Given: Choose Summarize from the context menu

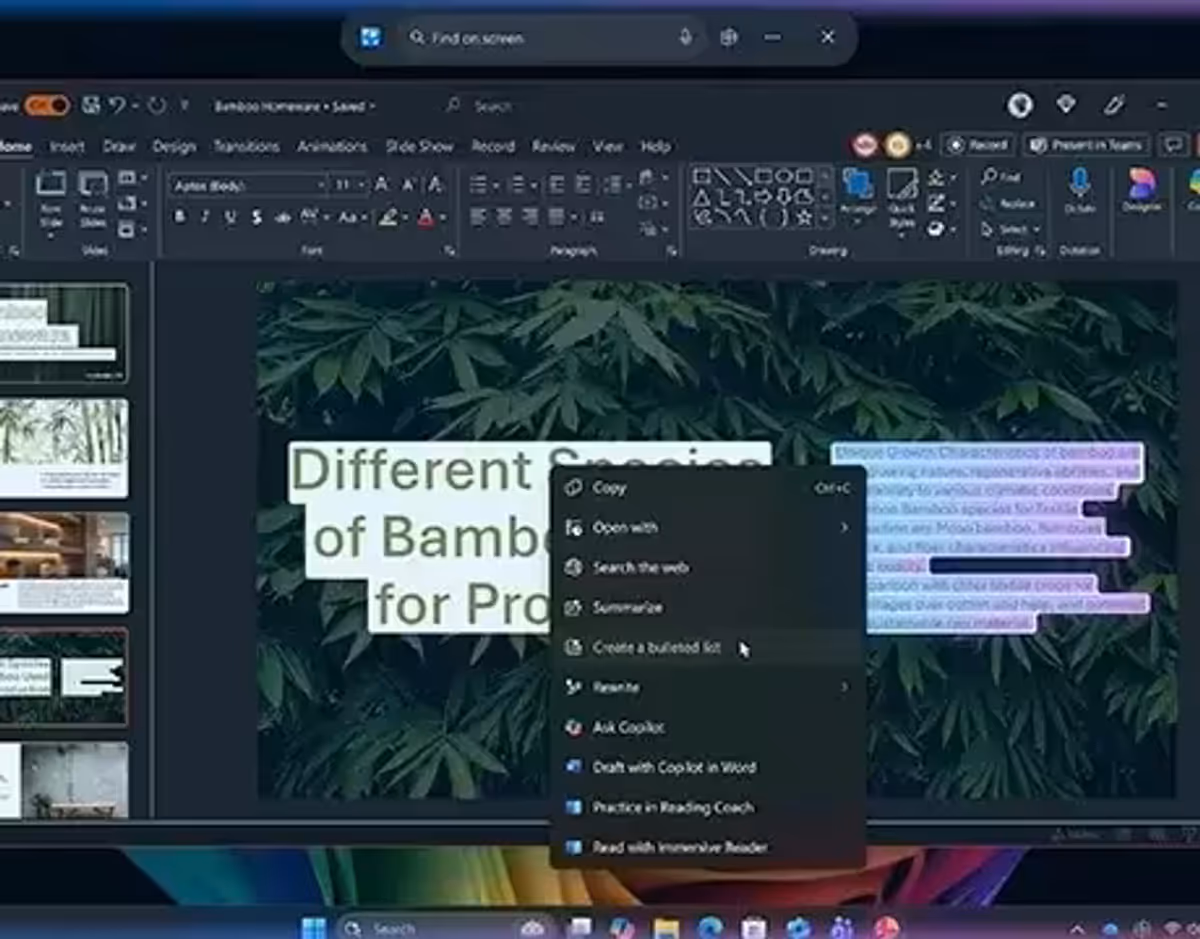Looking at the screenshot, I should (707, 608).
